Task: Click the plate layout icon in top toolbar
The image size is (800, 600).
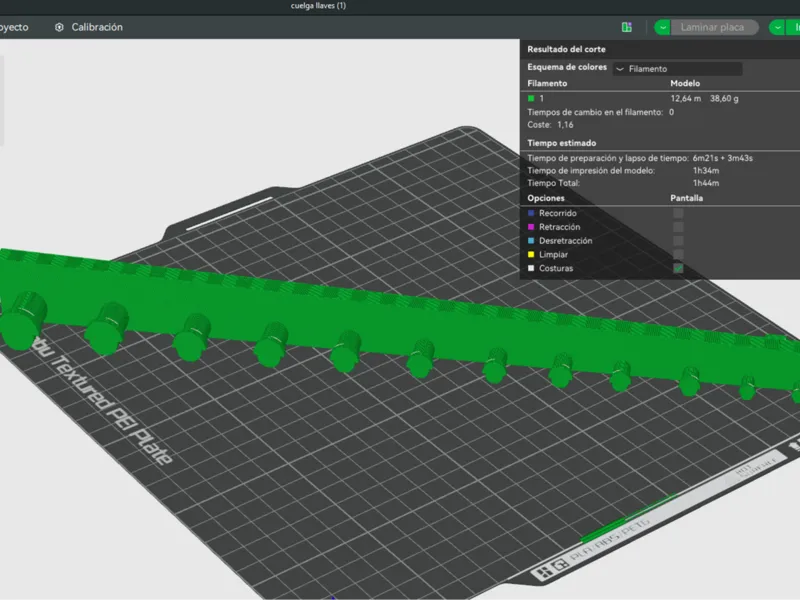Action: click(627, 27)
